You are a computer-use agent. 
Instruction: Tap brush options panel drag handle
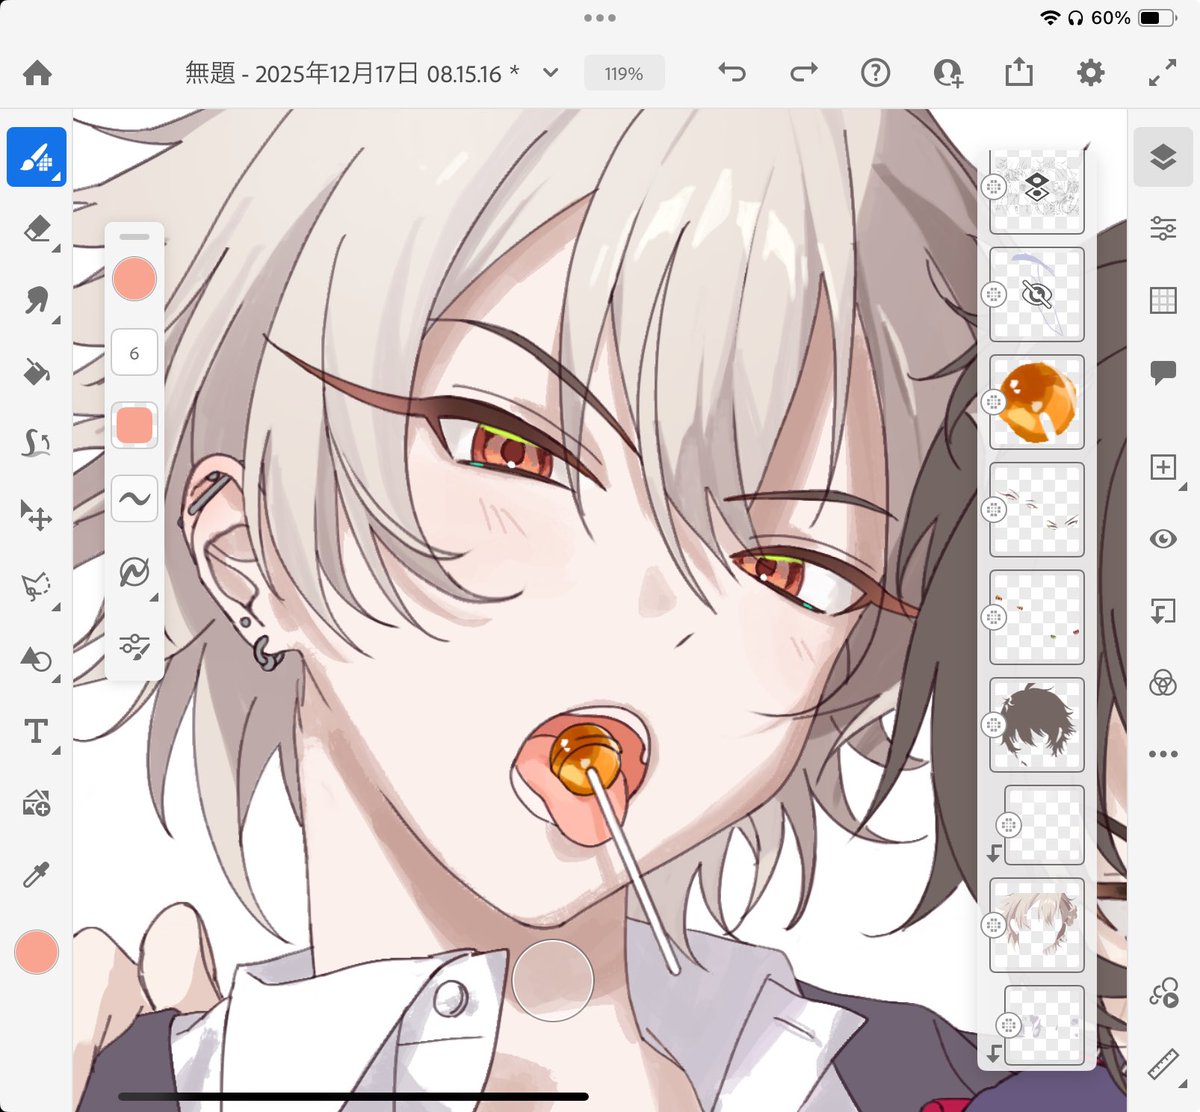(134, 237)
